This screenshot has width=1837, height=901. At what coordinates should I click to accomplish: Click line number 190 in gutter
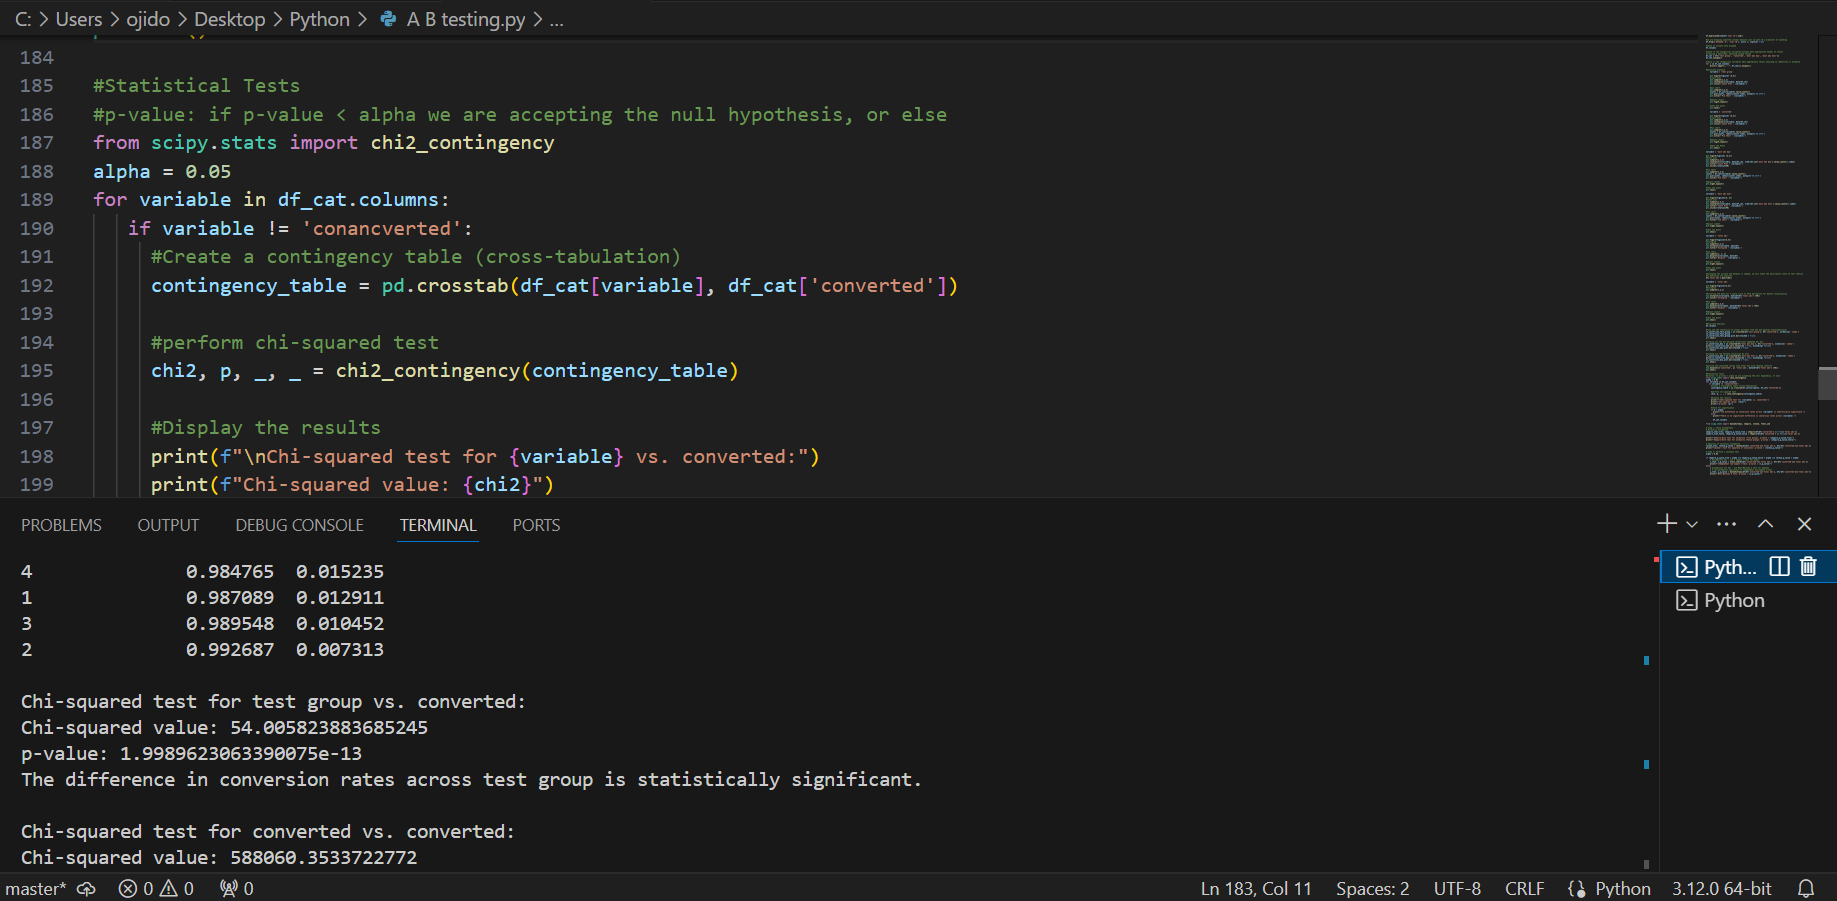click(37, 228)
